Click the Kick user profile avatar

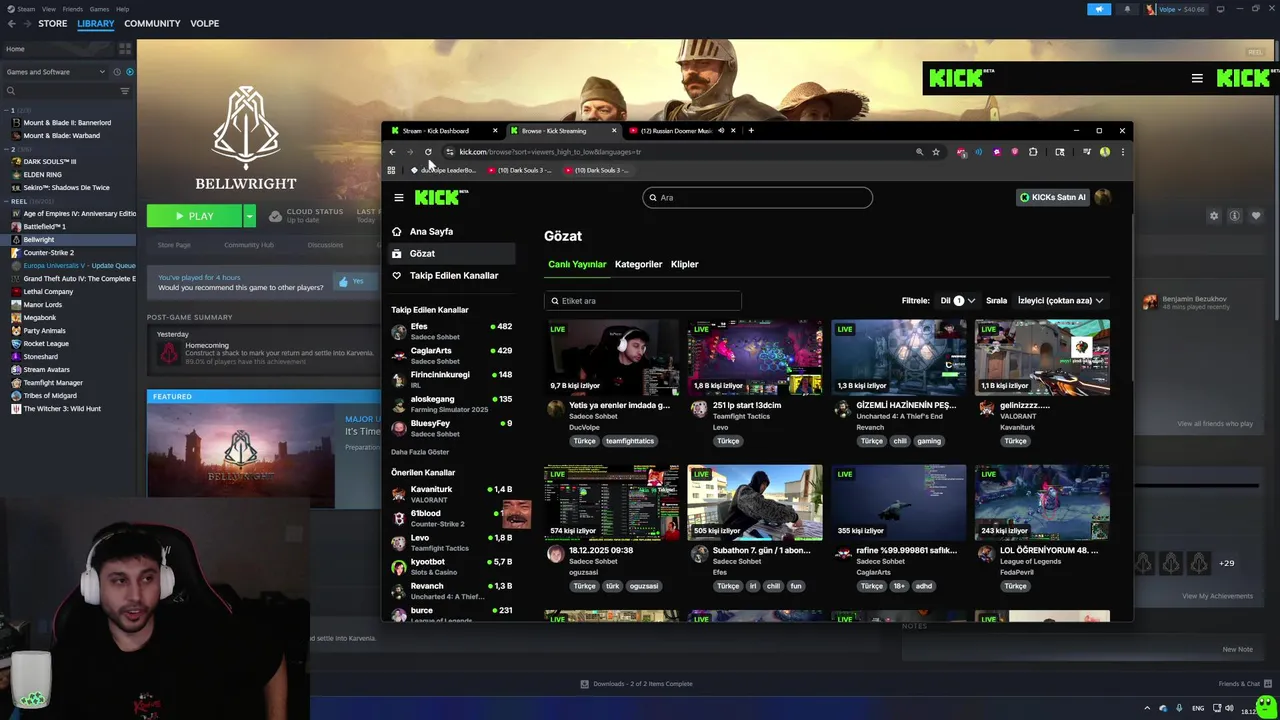click(1103, 197)
